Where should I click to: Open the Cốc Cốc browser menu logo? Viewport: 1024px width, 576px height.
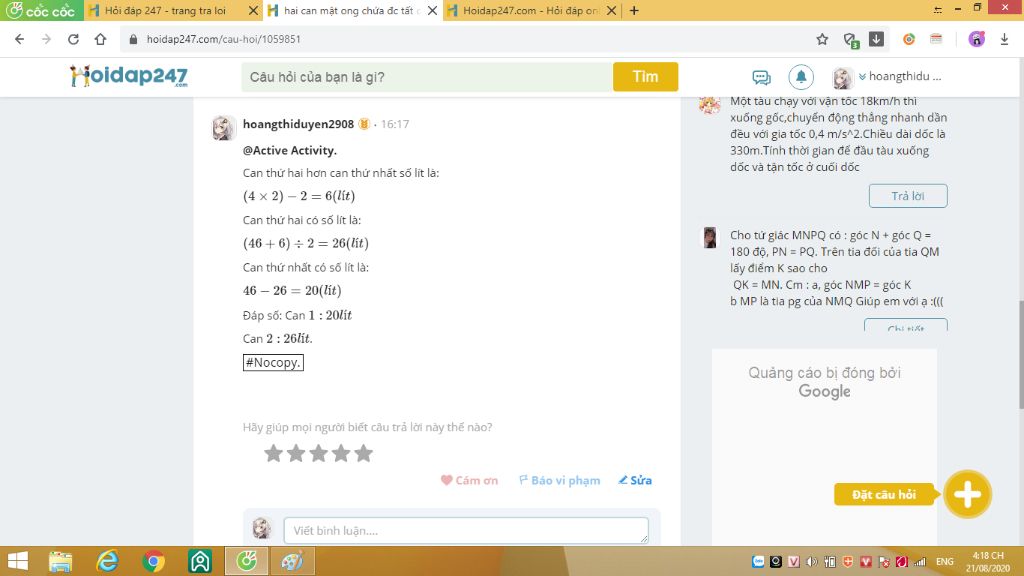(41, 10)
